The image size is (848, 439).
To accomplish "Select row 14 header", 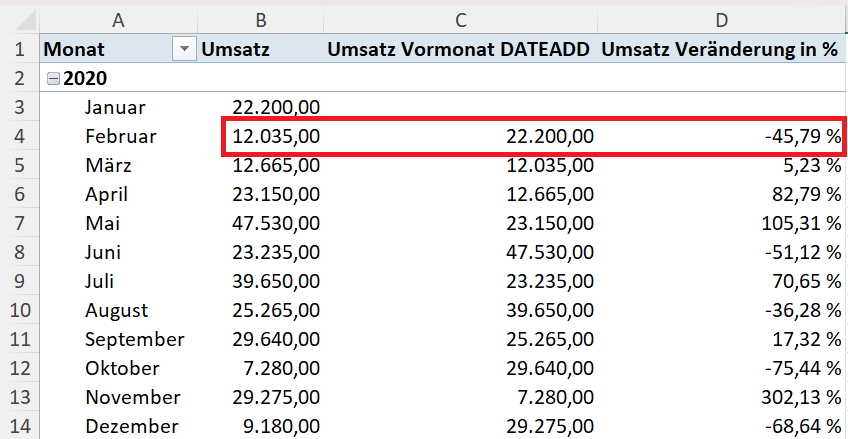I will tap(19, 426).
